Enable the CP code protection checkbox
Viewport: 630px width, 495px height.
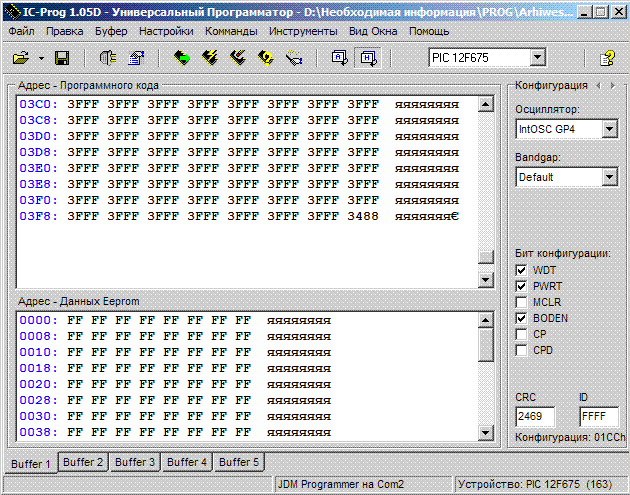pos(520,334)
